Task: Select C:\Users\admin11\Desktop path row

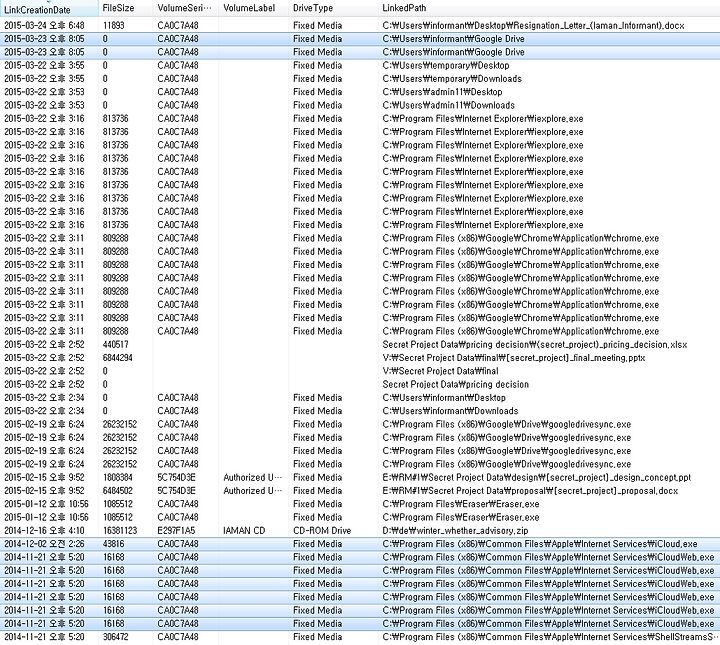Action: [442, 92]
